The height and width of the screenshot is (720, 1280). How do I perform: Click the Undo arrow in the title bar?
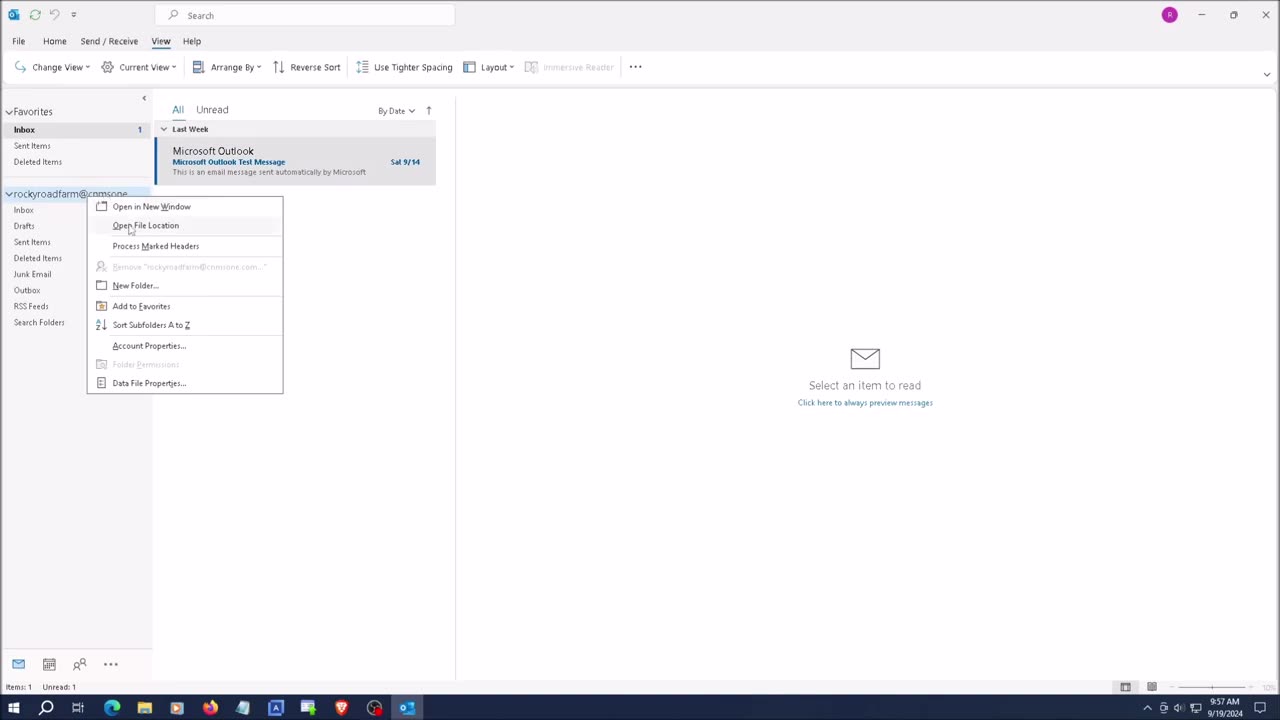coord(54,15)
